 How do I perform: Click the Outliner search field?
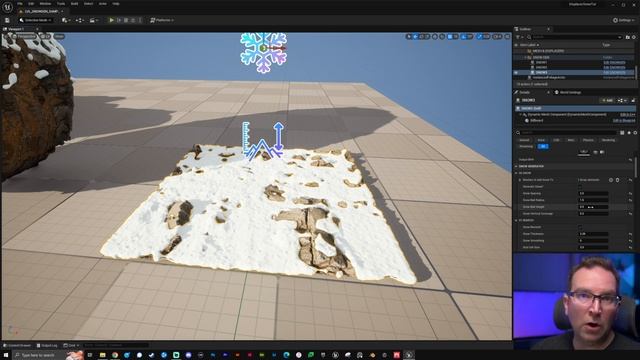(576, 37)
